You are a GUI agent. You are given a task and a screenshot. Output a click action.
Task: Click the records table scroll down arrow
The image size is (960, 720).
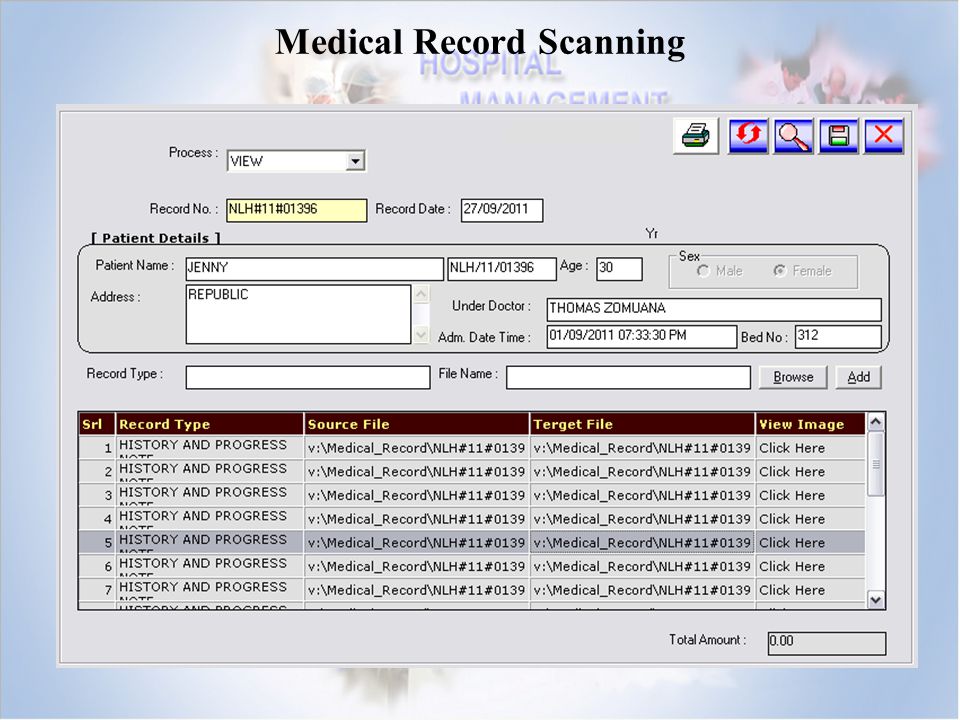pos(876,600)
